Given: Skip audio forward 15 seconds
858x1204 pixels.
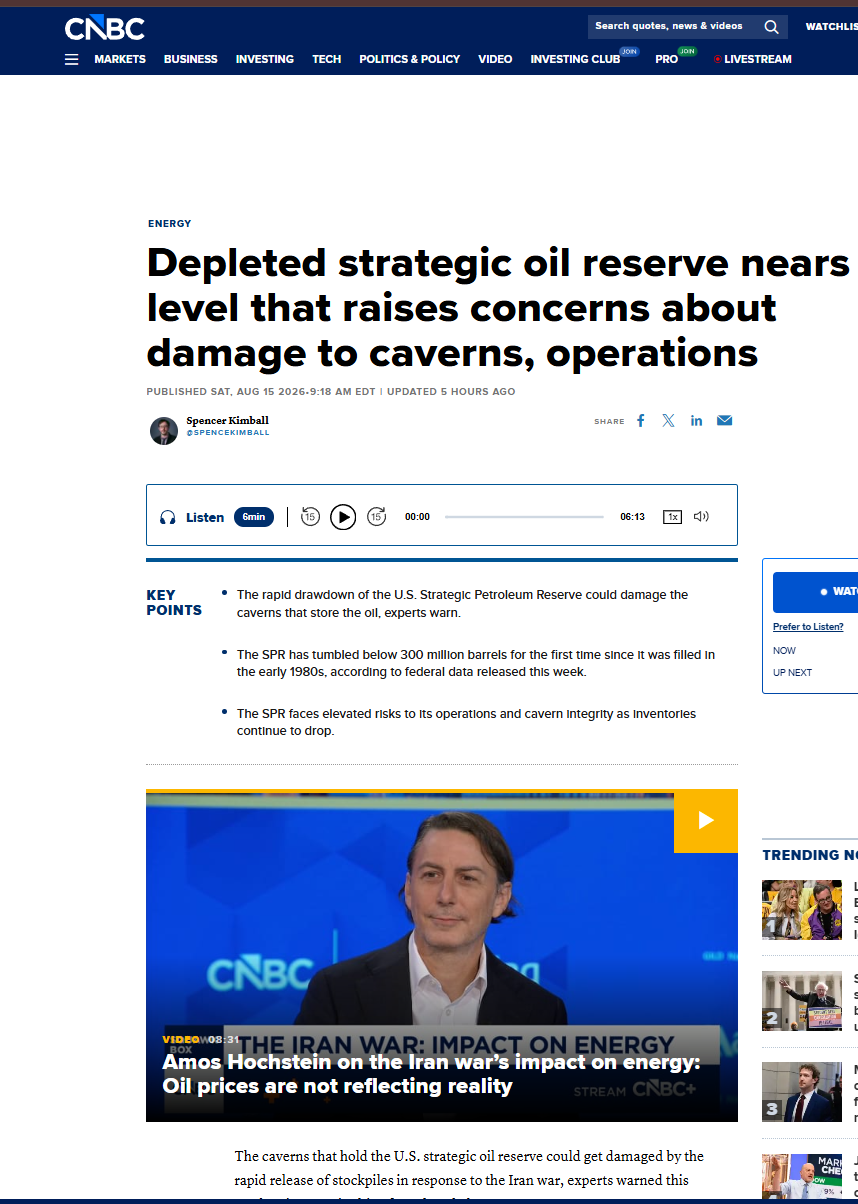Looking at the screenshot, I should pos(376,517).
